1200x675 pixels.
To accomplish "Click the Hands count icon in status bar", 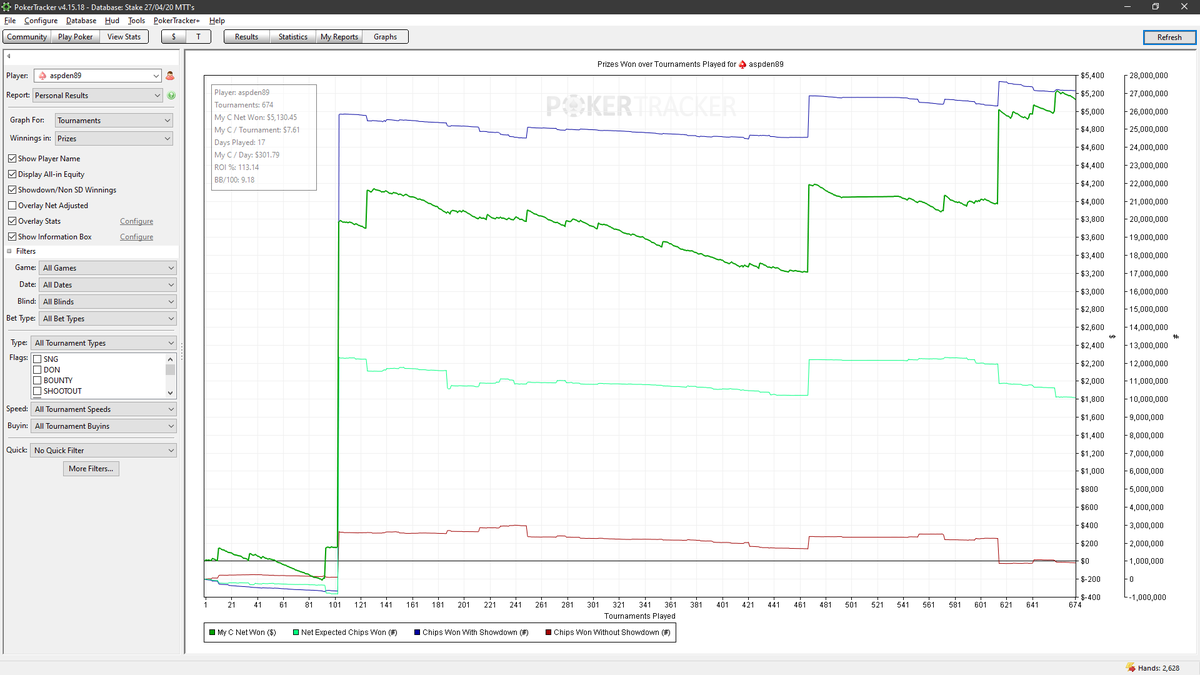I will (1130, 667).
